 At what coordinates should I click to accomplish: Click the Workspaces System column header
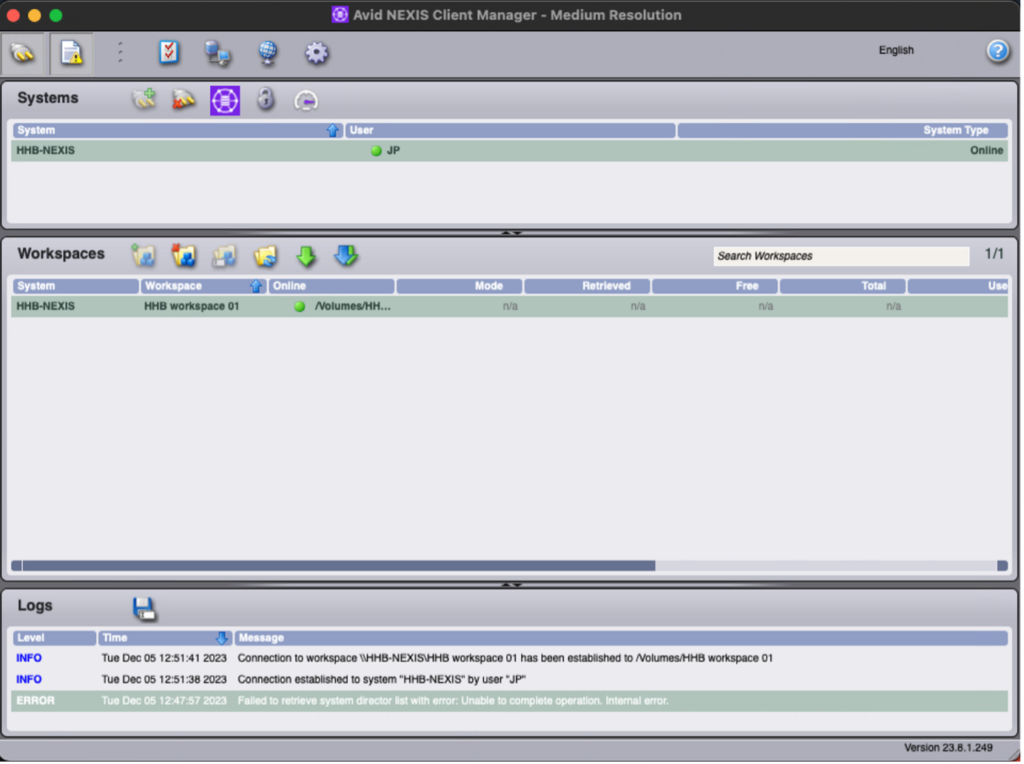[x=76, y=286]
